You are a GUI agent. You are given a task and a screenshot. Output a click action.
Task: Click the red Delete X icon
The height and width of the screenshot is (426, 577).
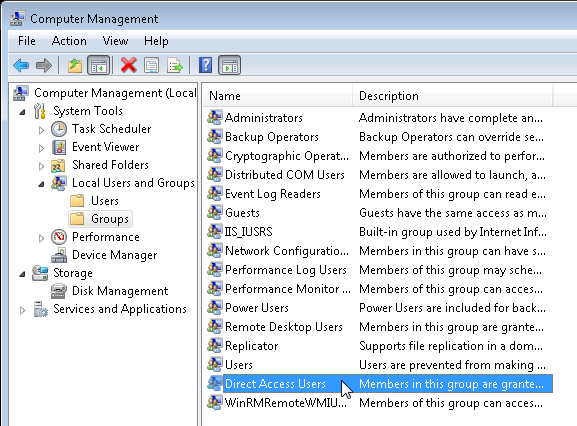click(x=128, y=65)
